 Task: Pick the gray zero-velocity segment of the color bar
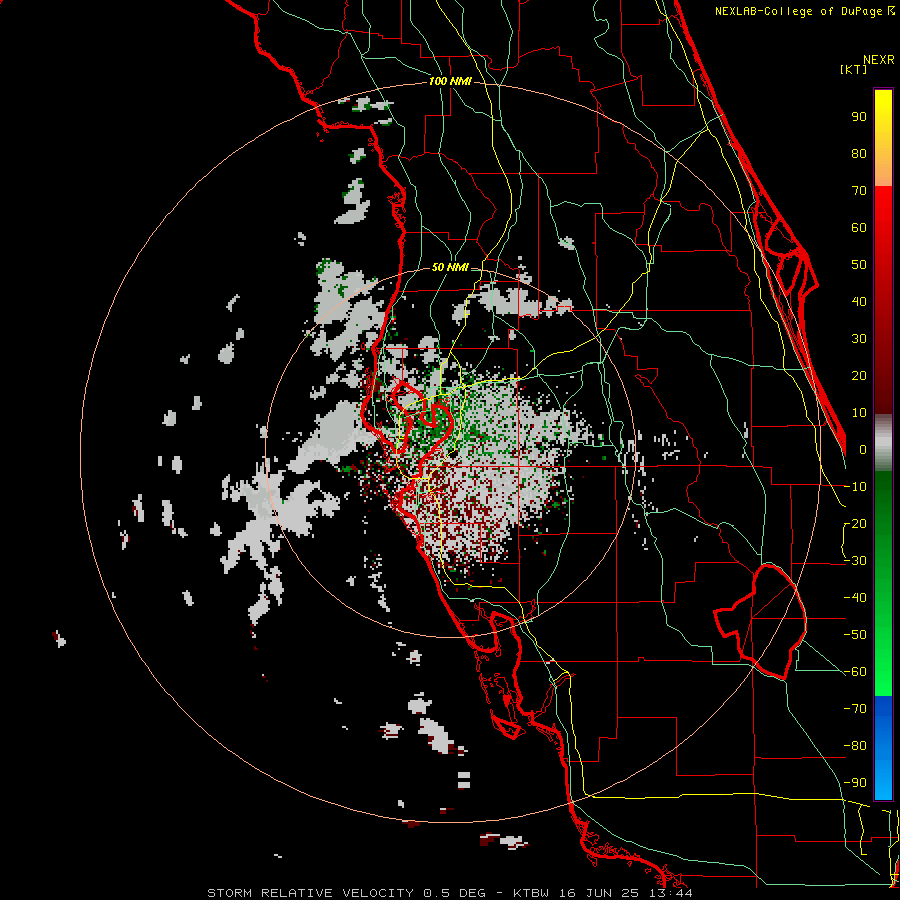(883, 443)
